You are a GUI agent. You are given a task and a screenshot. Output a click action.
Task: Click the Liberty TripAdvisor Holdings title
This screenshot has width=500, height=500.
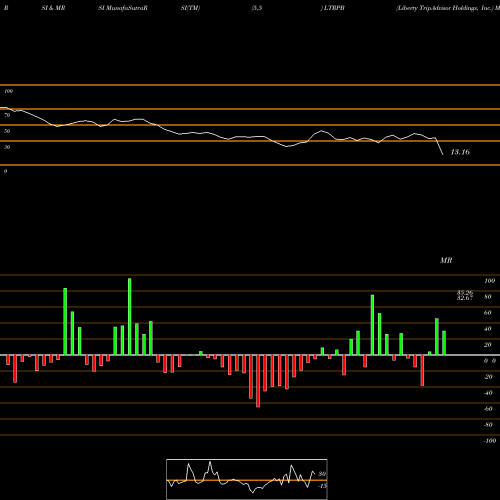pyautogui.click(x=444, y=8)
